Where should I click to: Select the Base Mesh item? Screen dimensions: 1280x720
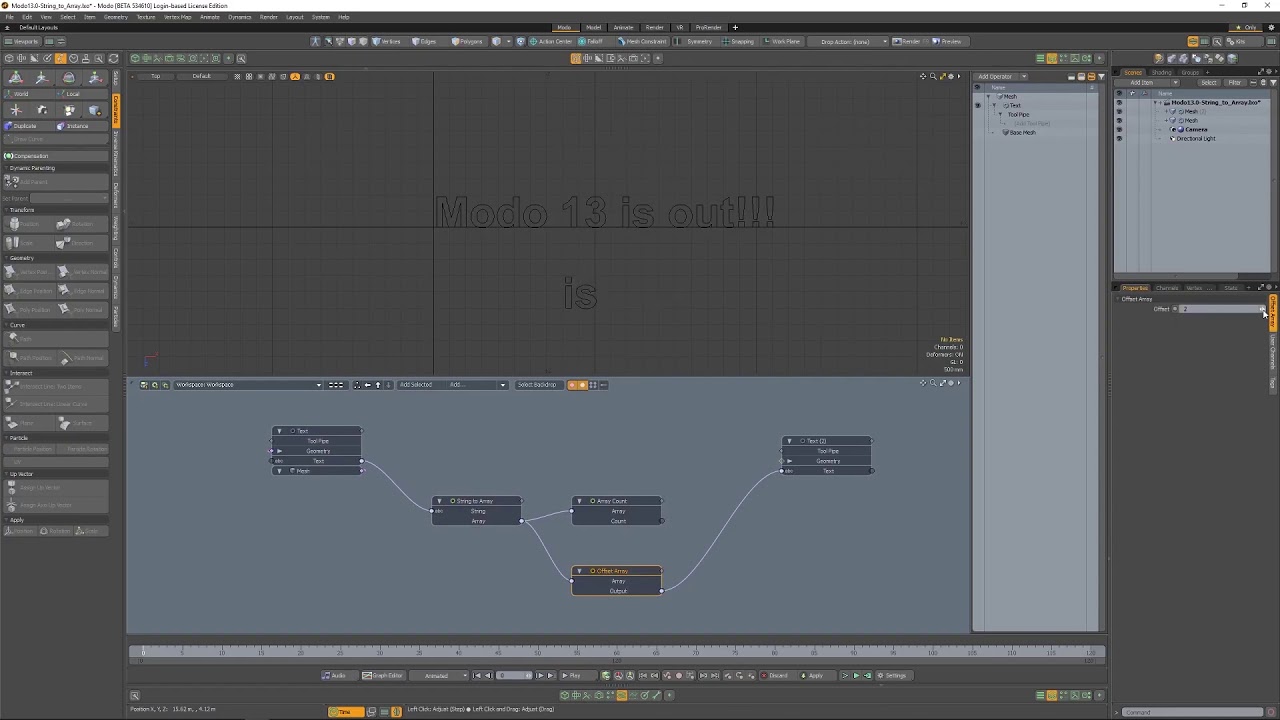(1021, 133)
